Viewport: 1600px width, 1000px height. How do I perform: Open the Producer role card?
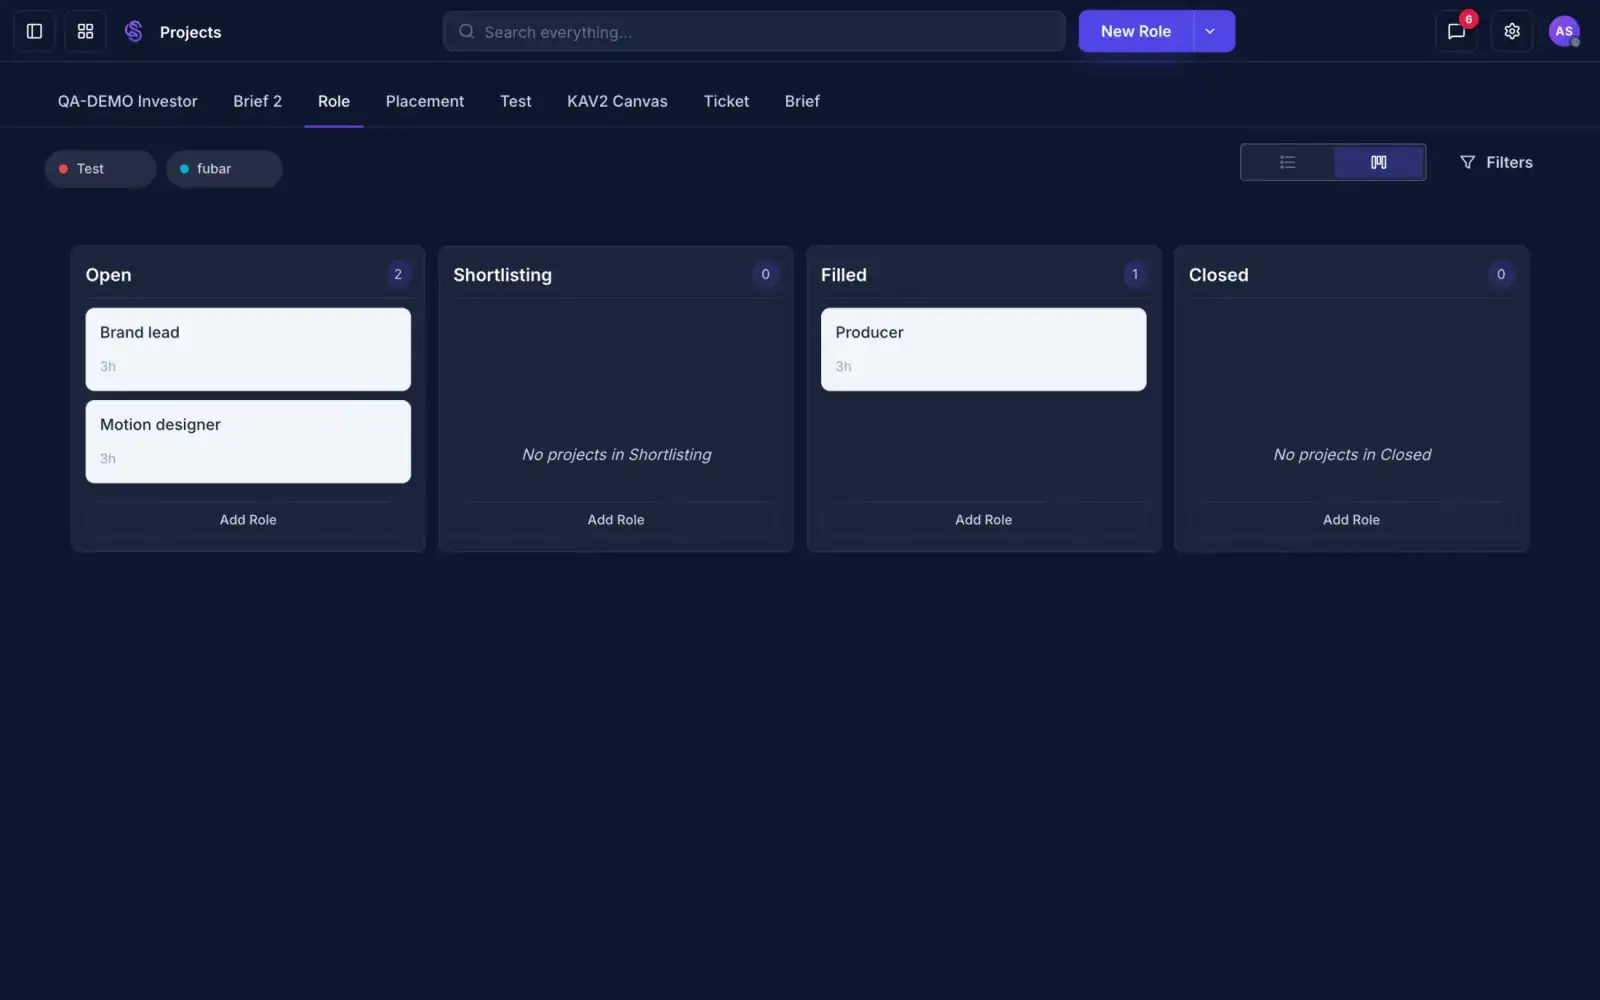(984, 349)
